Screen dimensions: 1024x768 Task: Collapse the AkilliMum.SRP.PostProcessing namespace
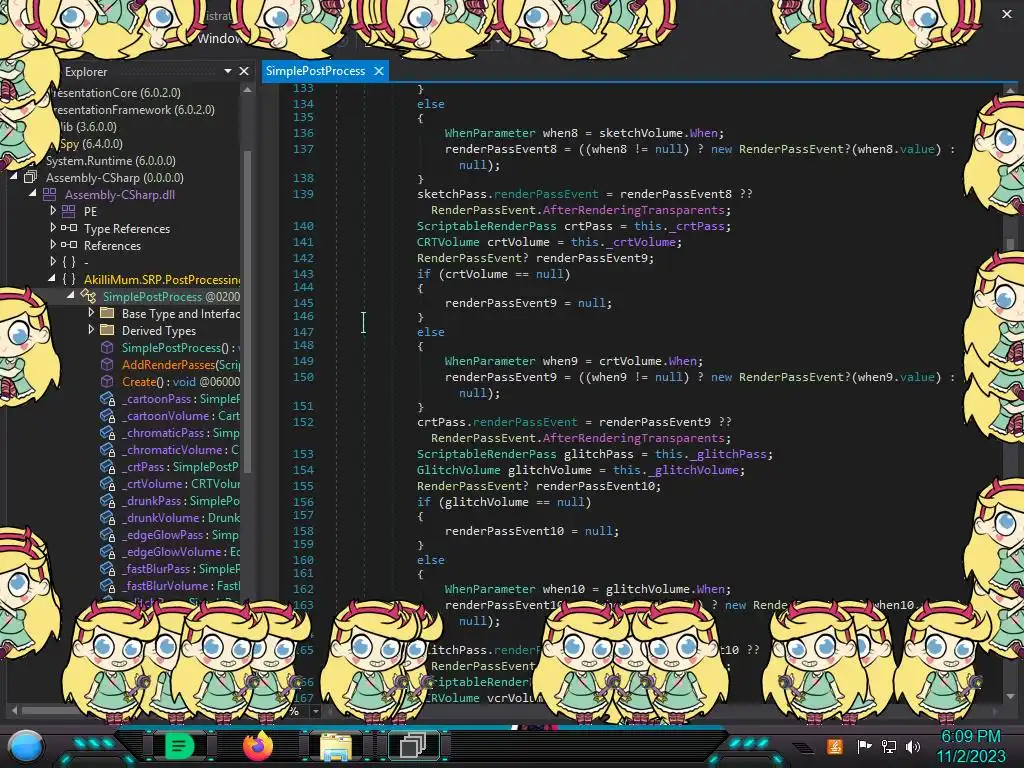pyautogui.click(x=52, y=278)
